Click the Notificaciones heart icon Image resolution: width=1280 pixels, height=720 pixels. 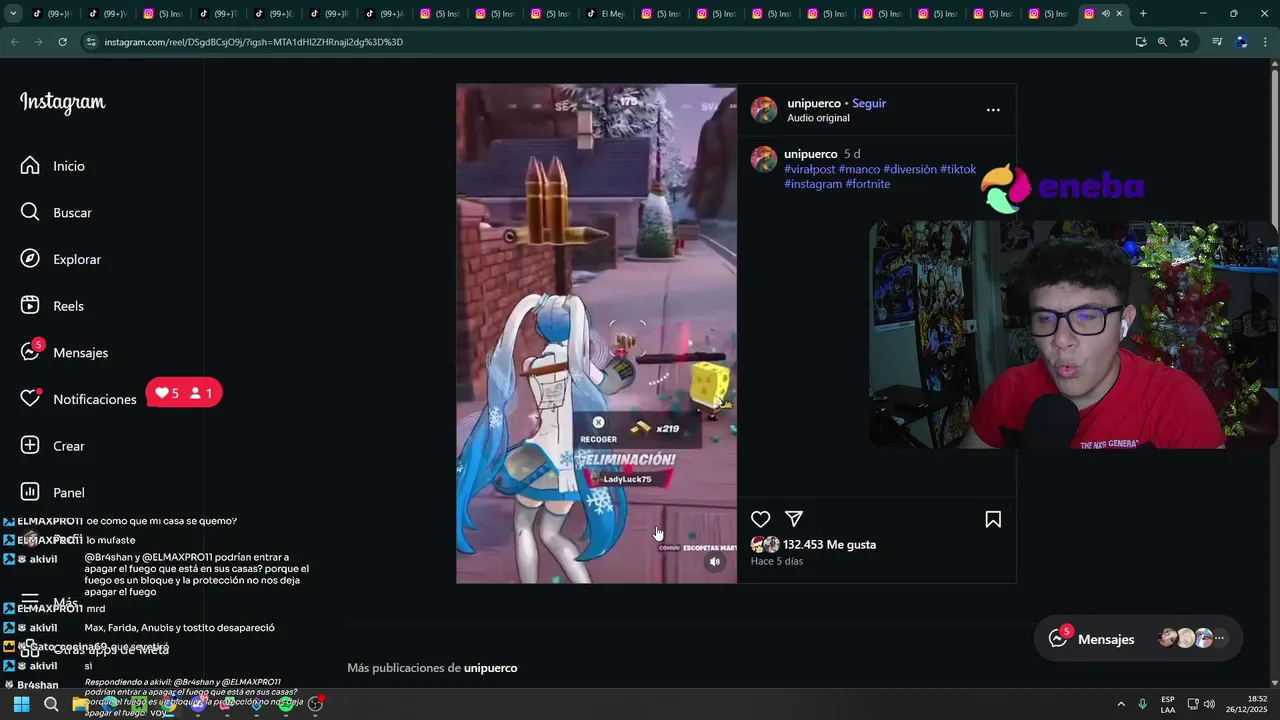click(30, 398)
